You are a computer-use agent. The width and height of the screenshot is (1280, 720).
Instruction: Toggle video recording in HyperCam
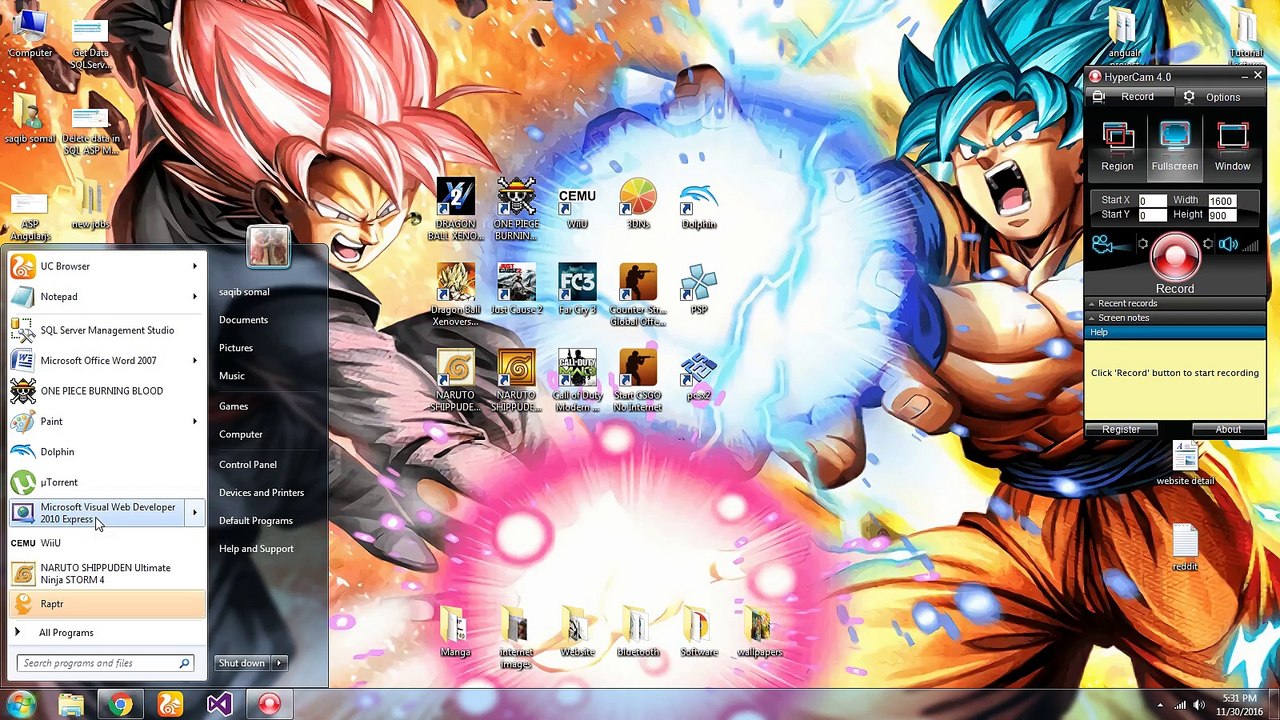(x=1102, y=244)
